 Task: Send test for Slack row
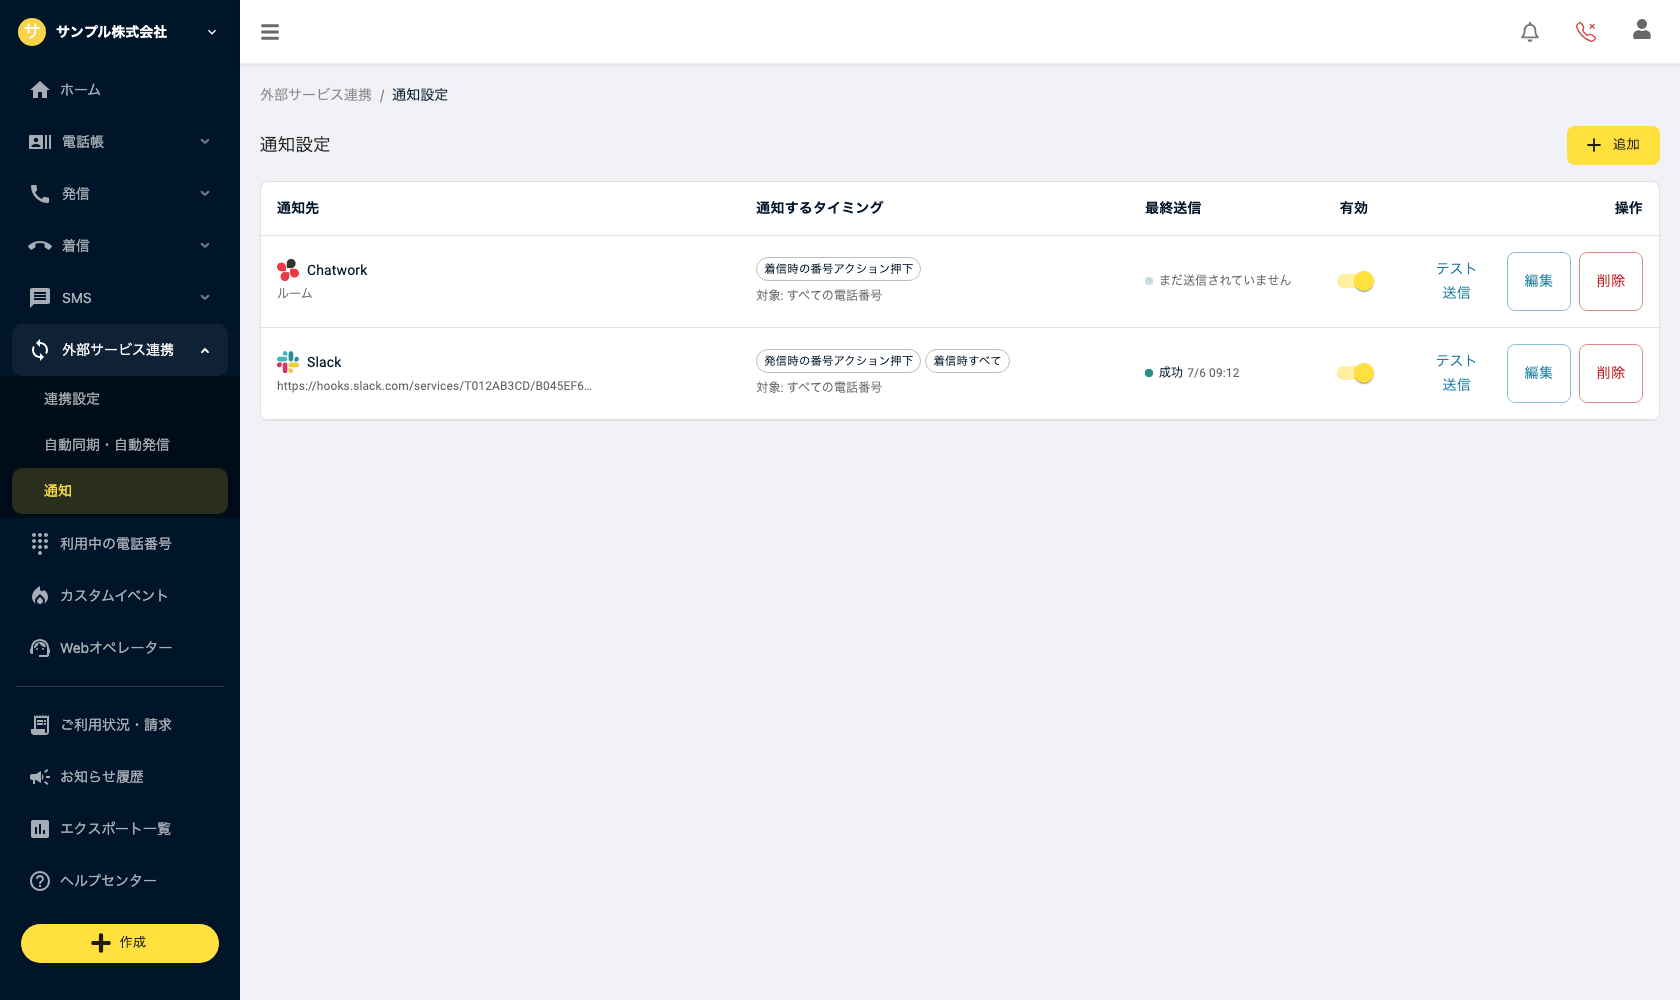pyautogui.click(x=1456, y=373)
